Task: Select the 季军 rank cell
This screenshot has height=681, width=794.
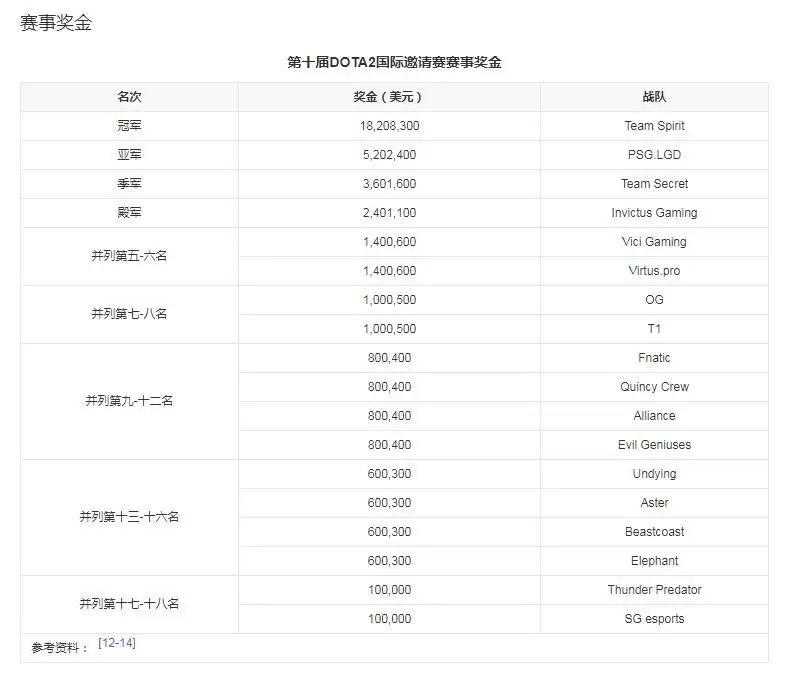Action: coord(129,183)
